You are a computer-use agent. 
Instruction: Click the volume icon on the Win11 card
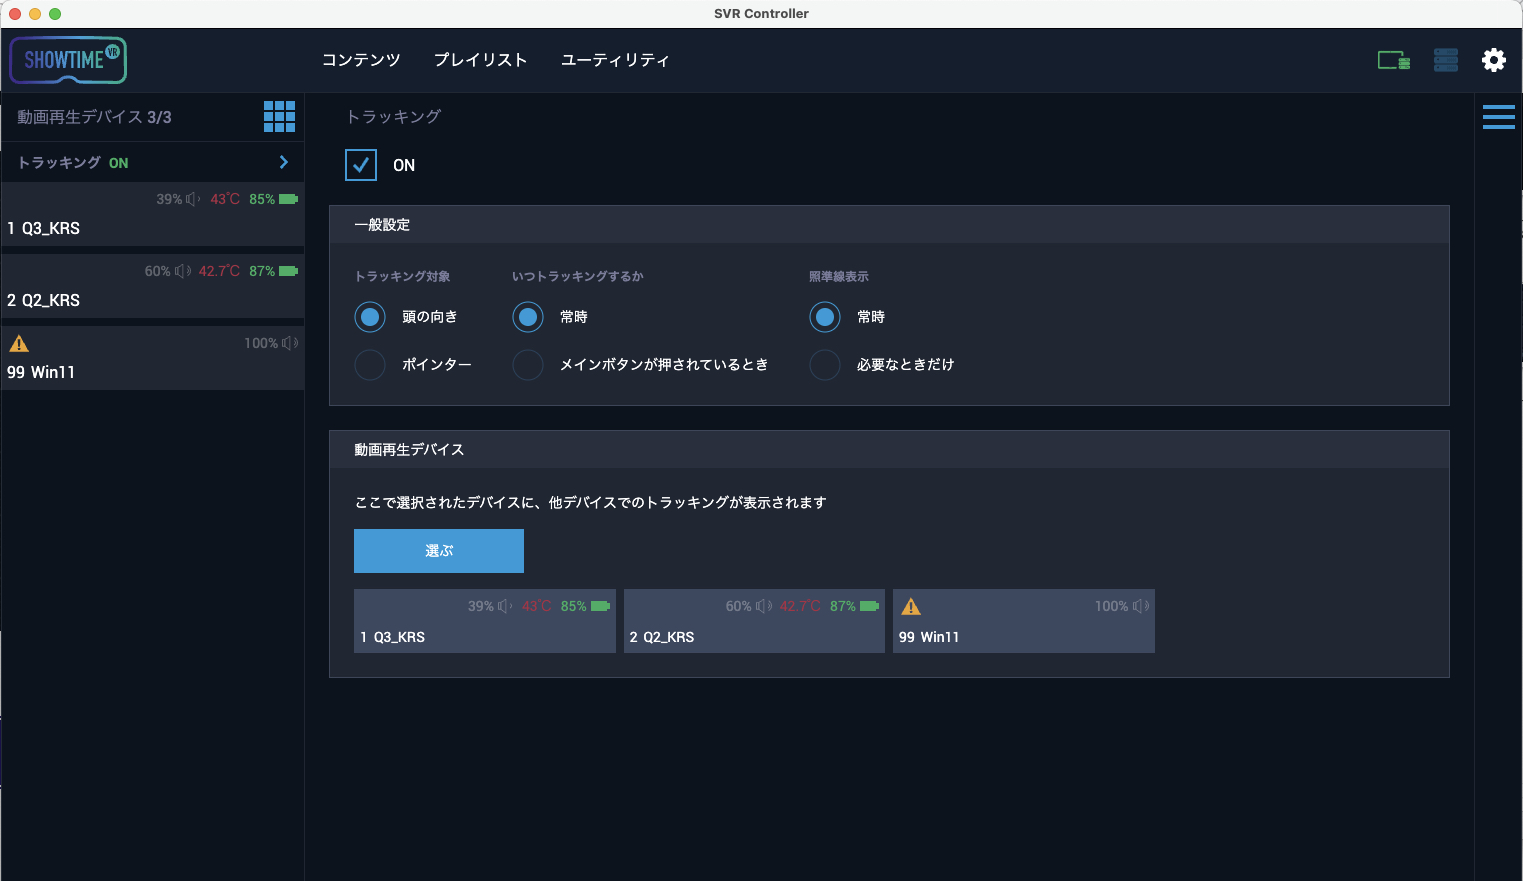pos(1141,606)
